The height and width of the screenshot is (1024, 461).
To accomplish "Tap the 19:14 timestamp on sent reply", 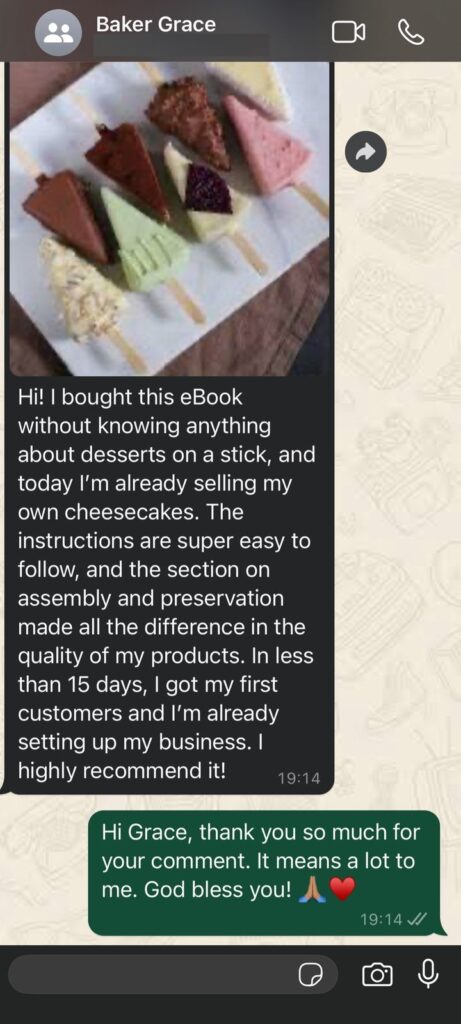I will (381, 920).
